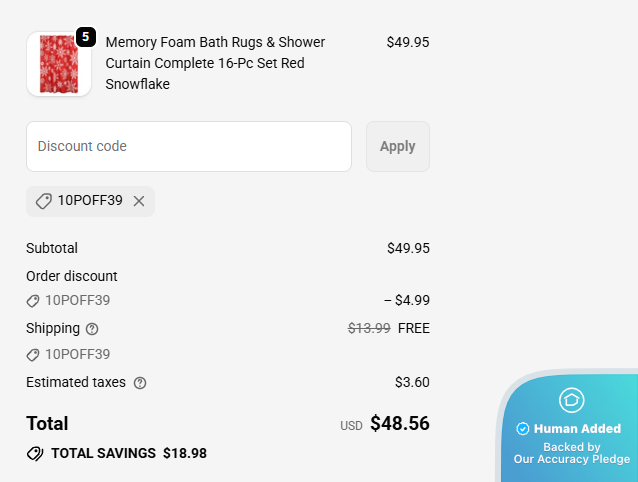Image resolution: width=638 pixels, height=482 pixels.
Task: Remove the 10POFF39 discount code chip
Action: pyautogui.click(x=139, y=201)
